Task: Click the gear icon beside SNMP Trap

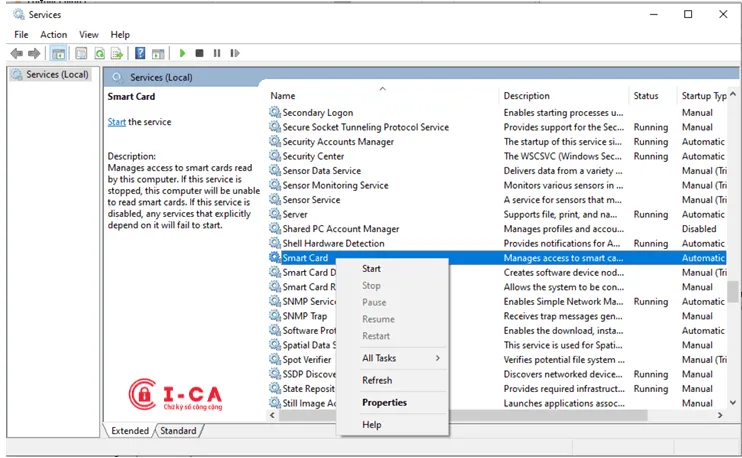Action: point(275,316)
